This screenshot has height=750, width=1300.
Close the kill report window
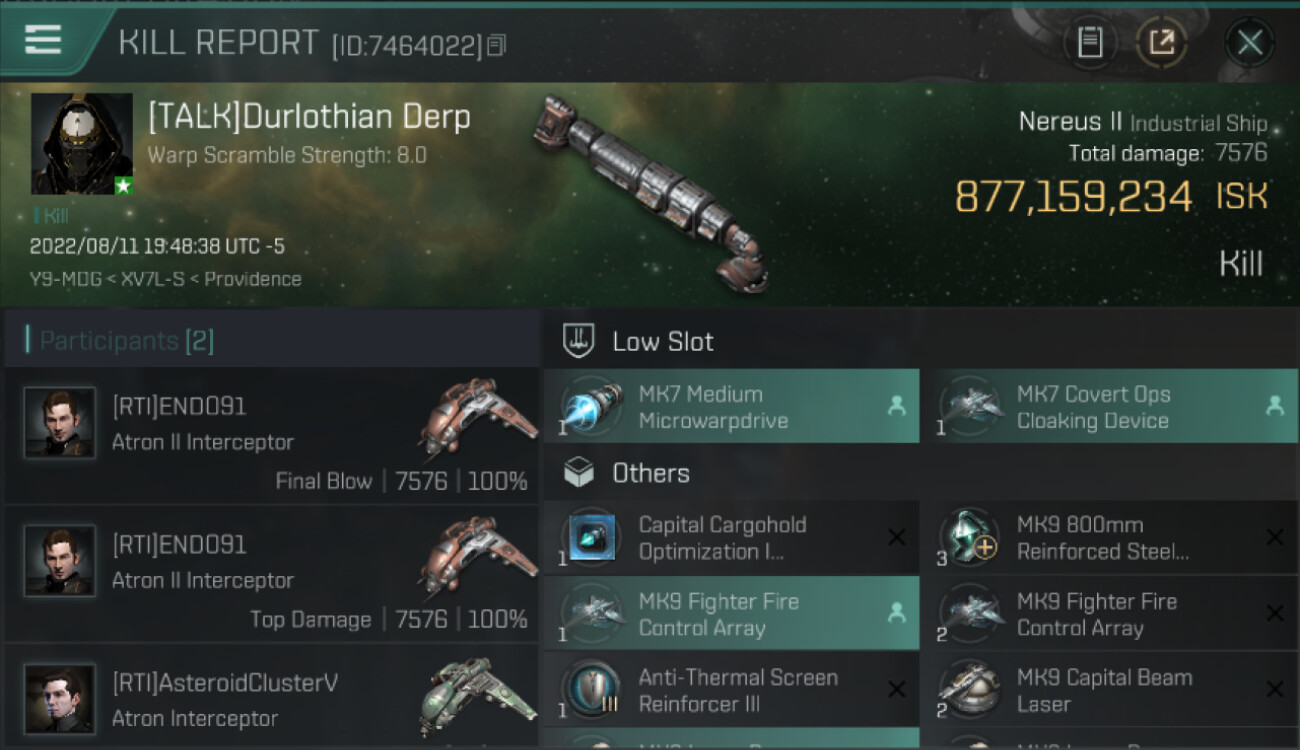tap(1249, 42)
